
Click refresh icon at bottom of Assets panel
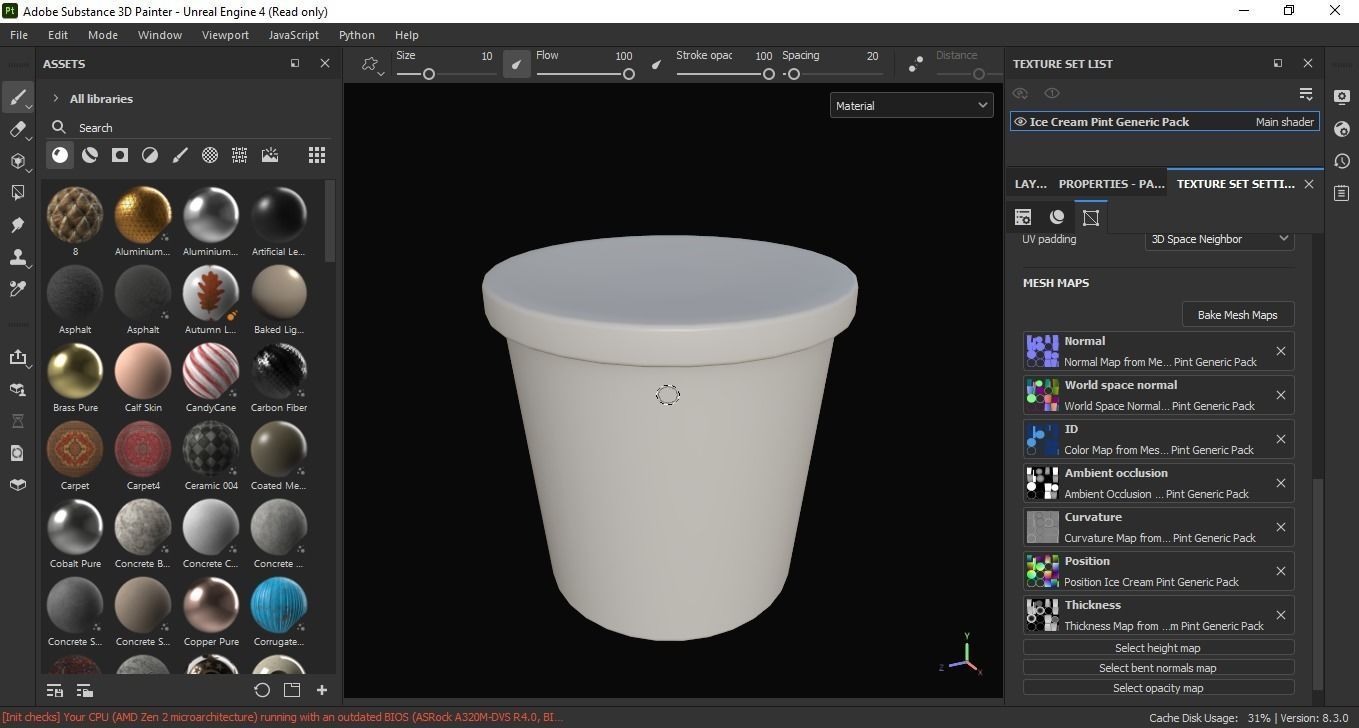[x=262, y=690]
